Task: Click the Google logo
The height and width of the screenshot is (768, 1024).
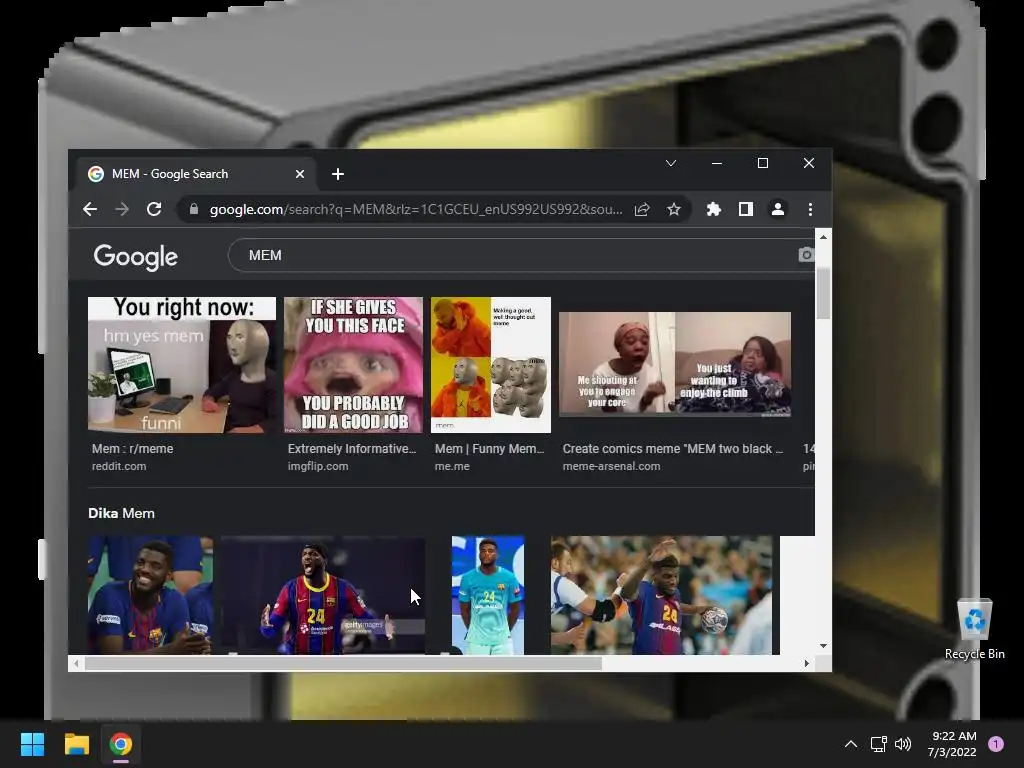Action: click(136, 257)
